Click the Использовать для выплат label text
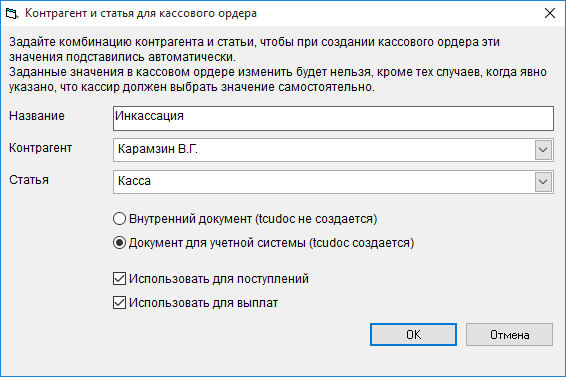 204,303
